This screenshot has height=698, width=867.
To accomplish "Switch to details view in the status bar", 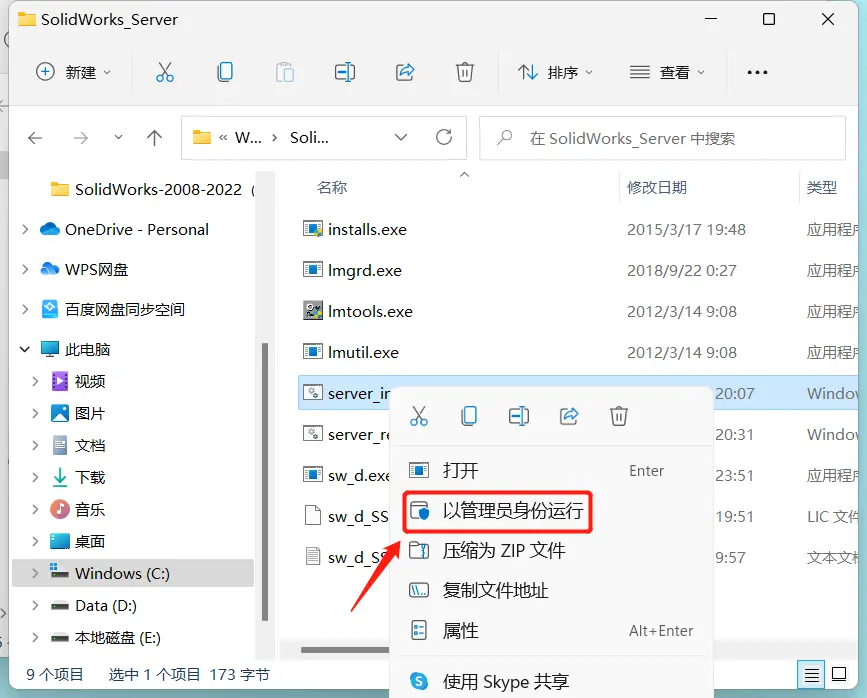I will click(811, 675).
